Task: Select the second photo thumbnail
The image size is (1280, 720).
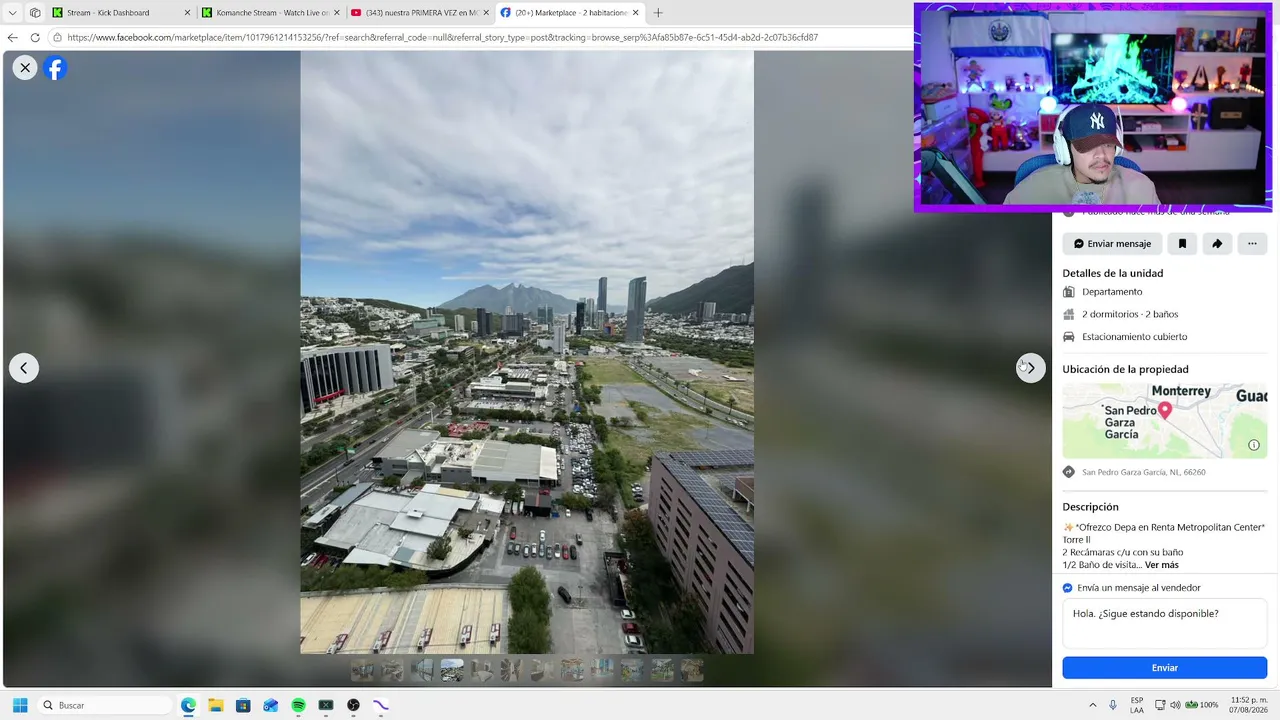Action: coord(392,670)
